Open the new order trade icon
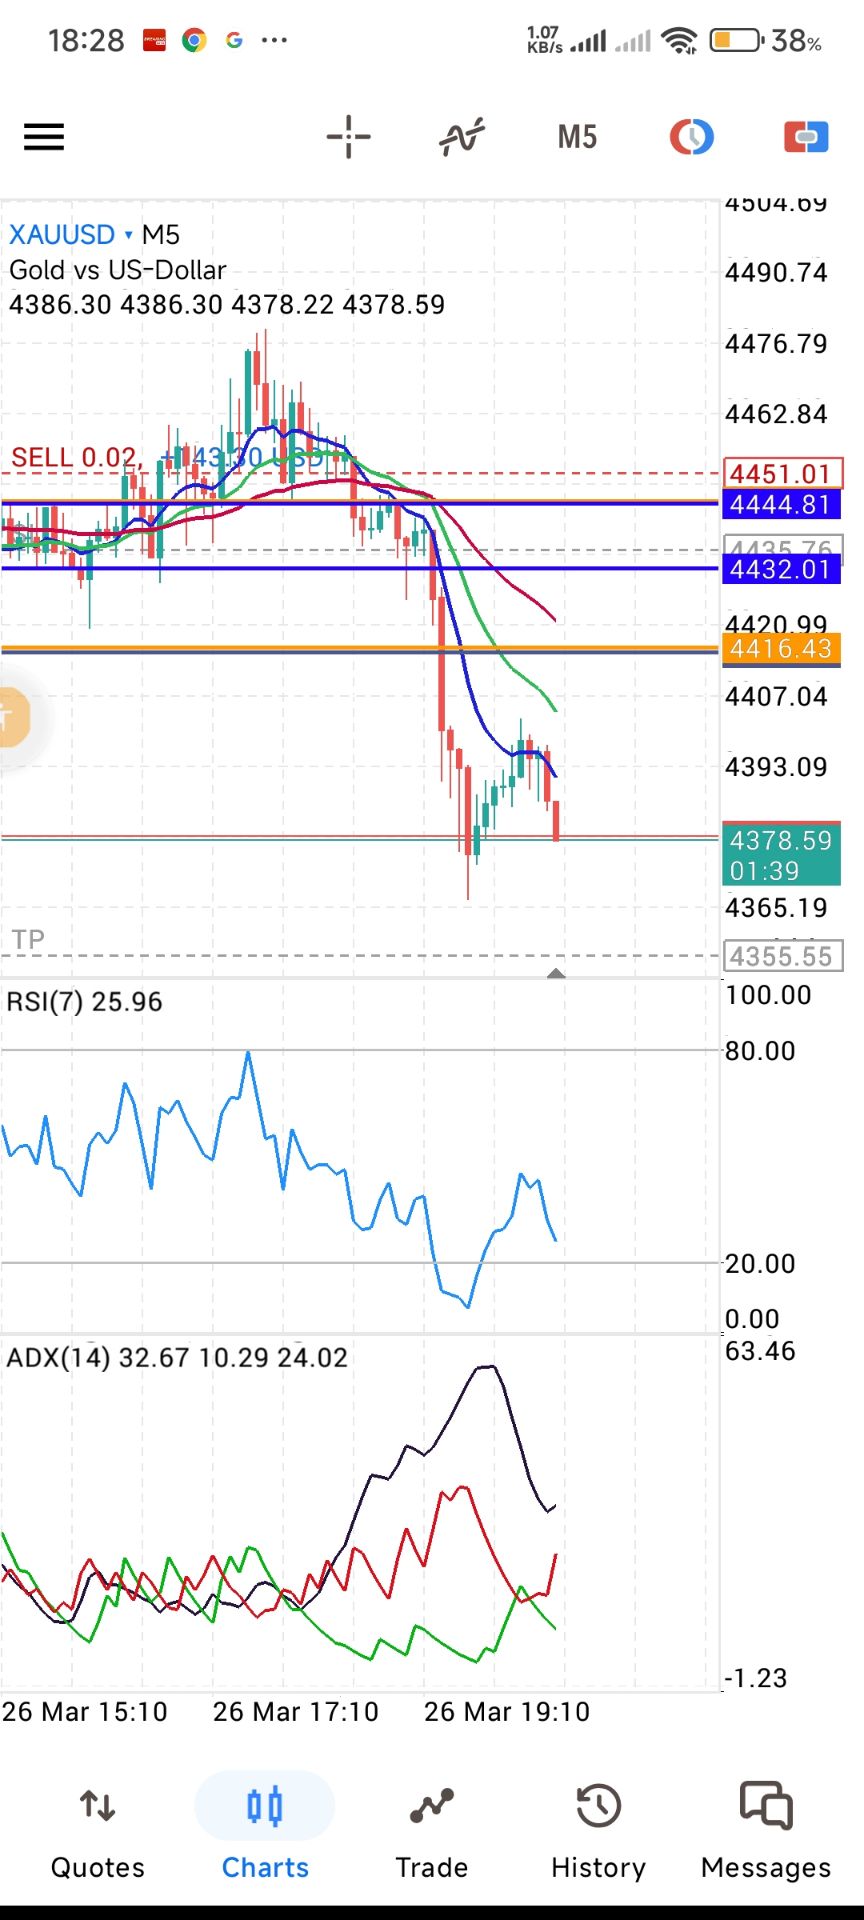Image resolution: width=864 pixels, height=1920 pixels. (x=805, y=137)
